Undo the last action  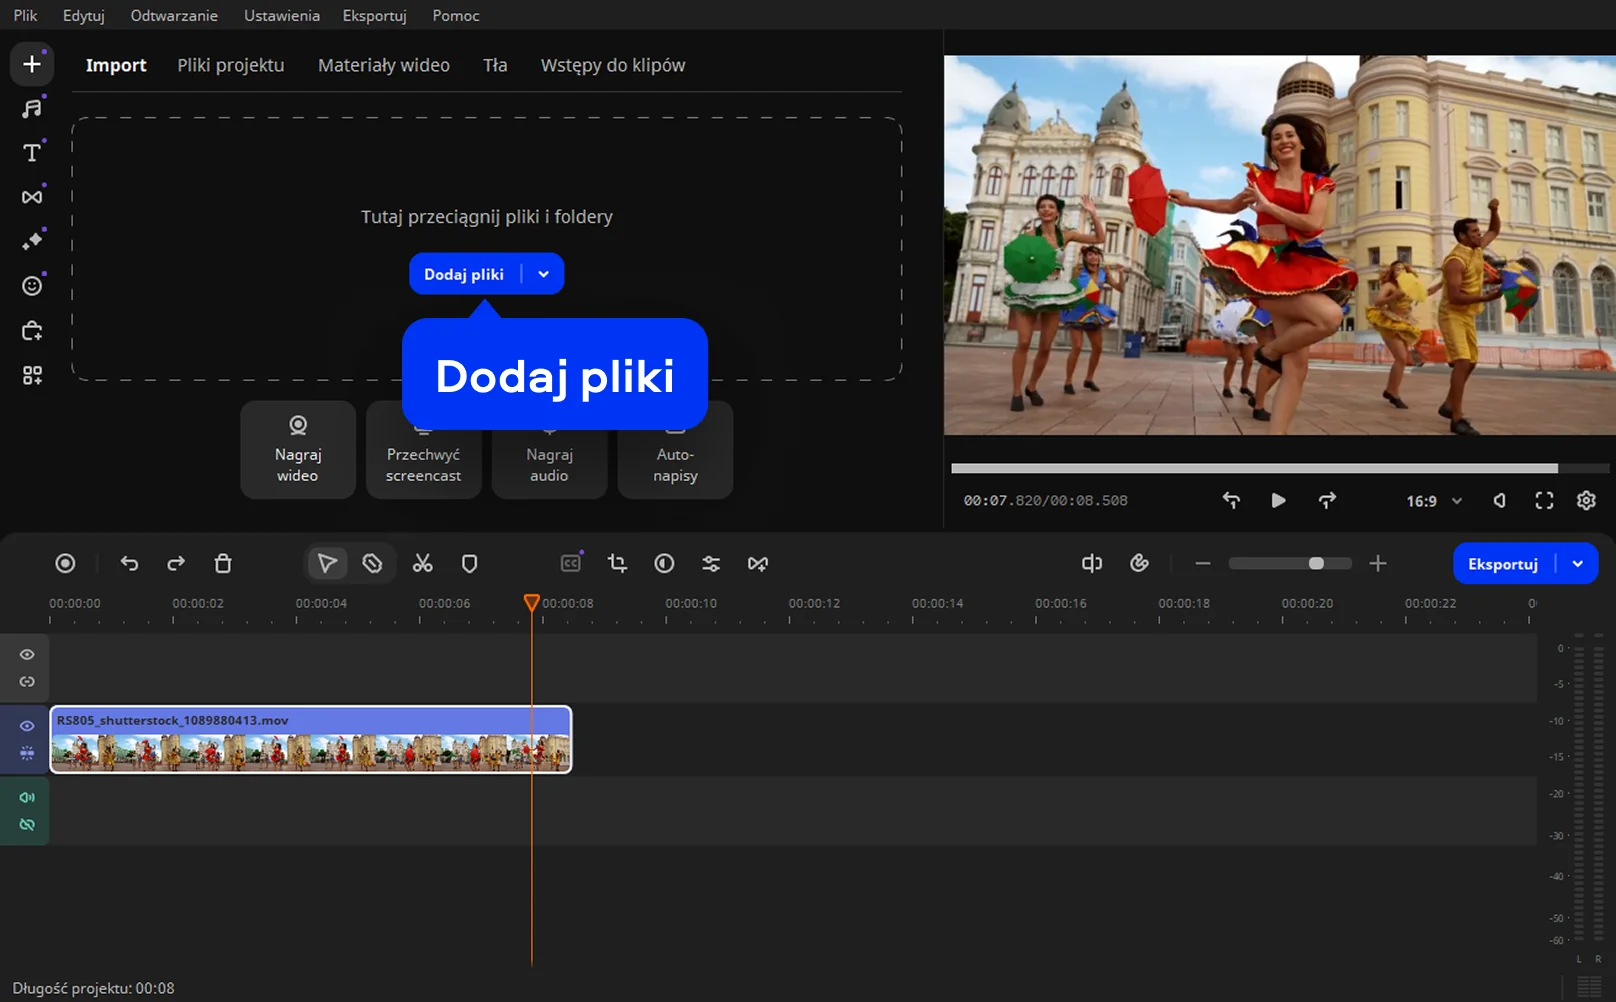[x=129, y=564]
